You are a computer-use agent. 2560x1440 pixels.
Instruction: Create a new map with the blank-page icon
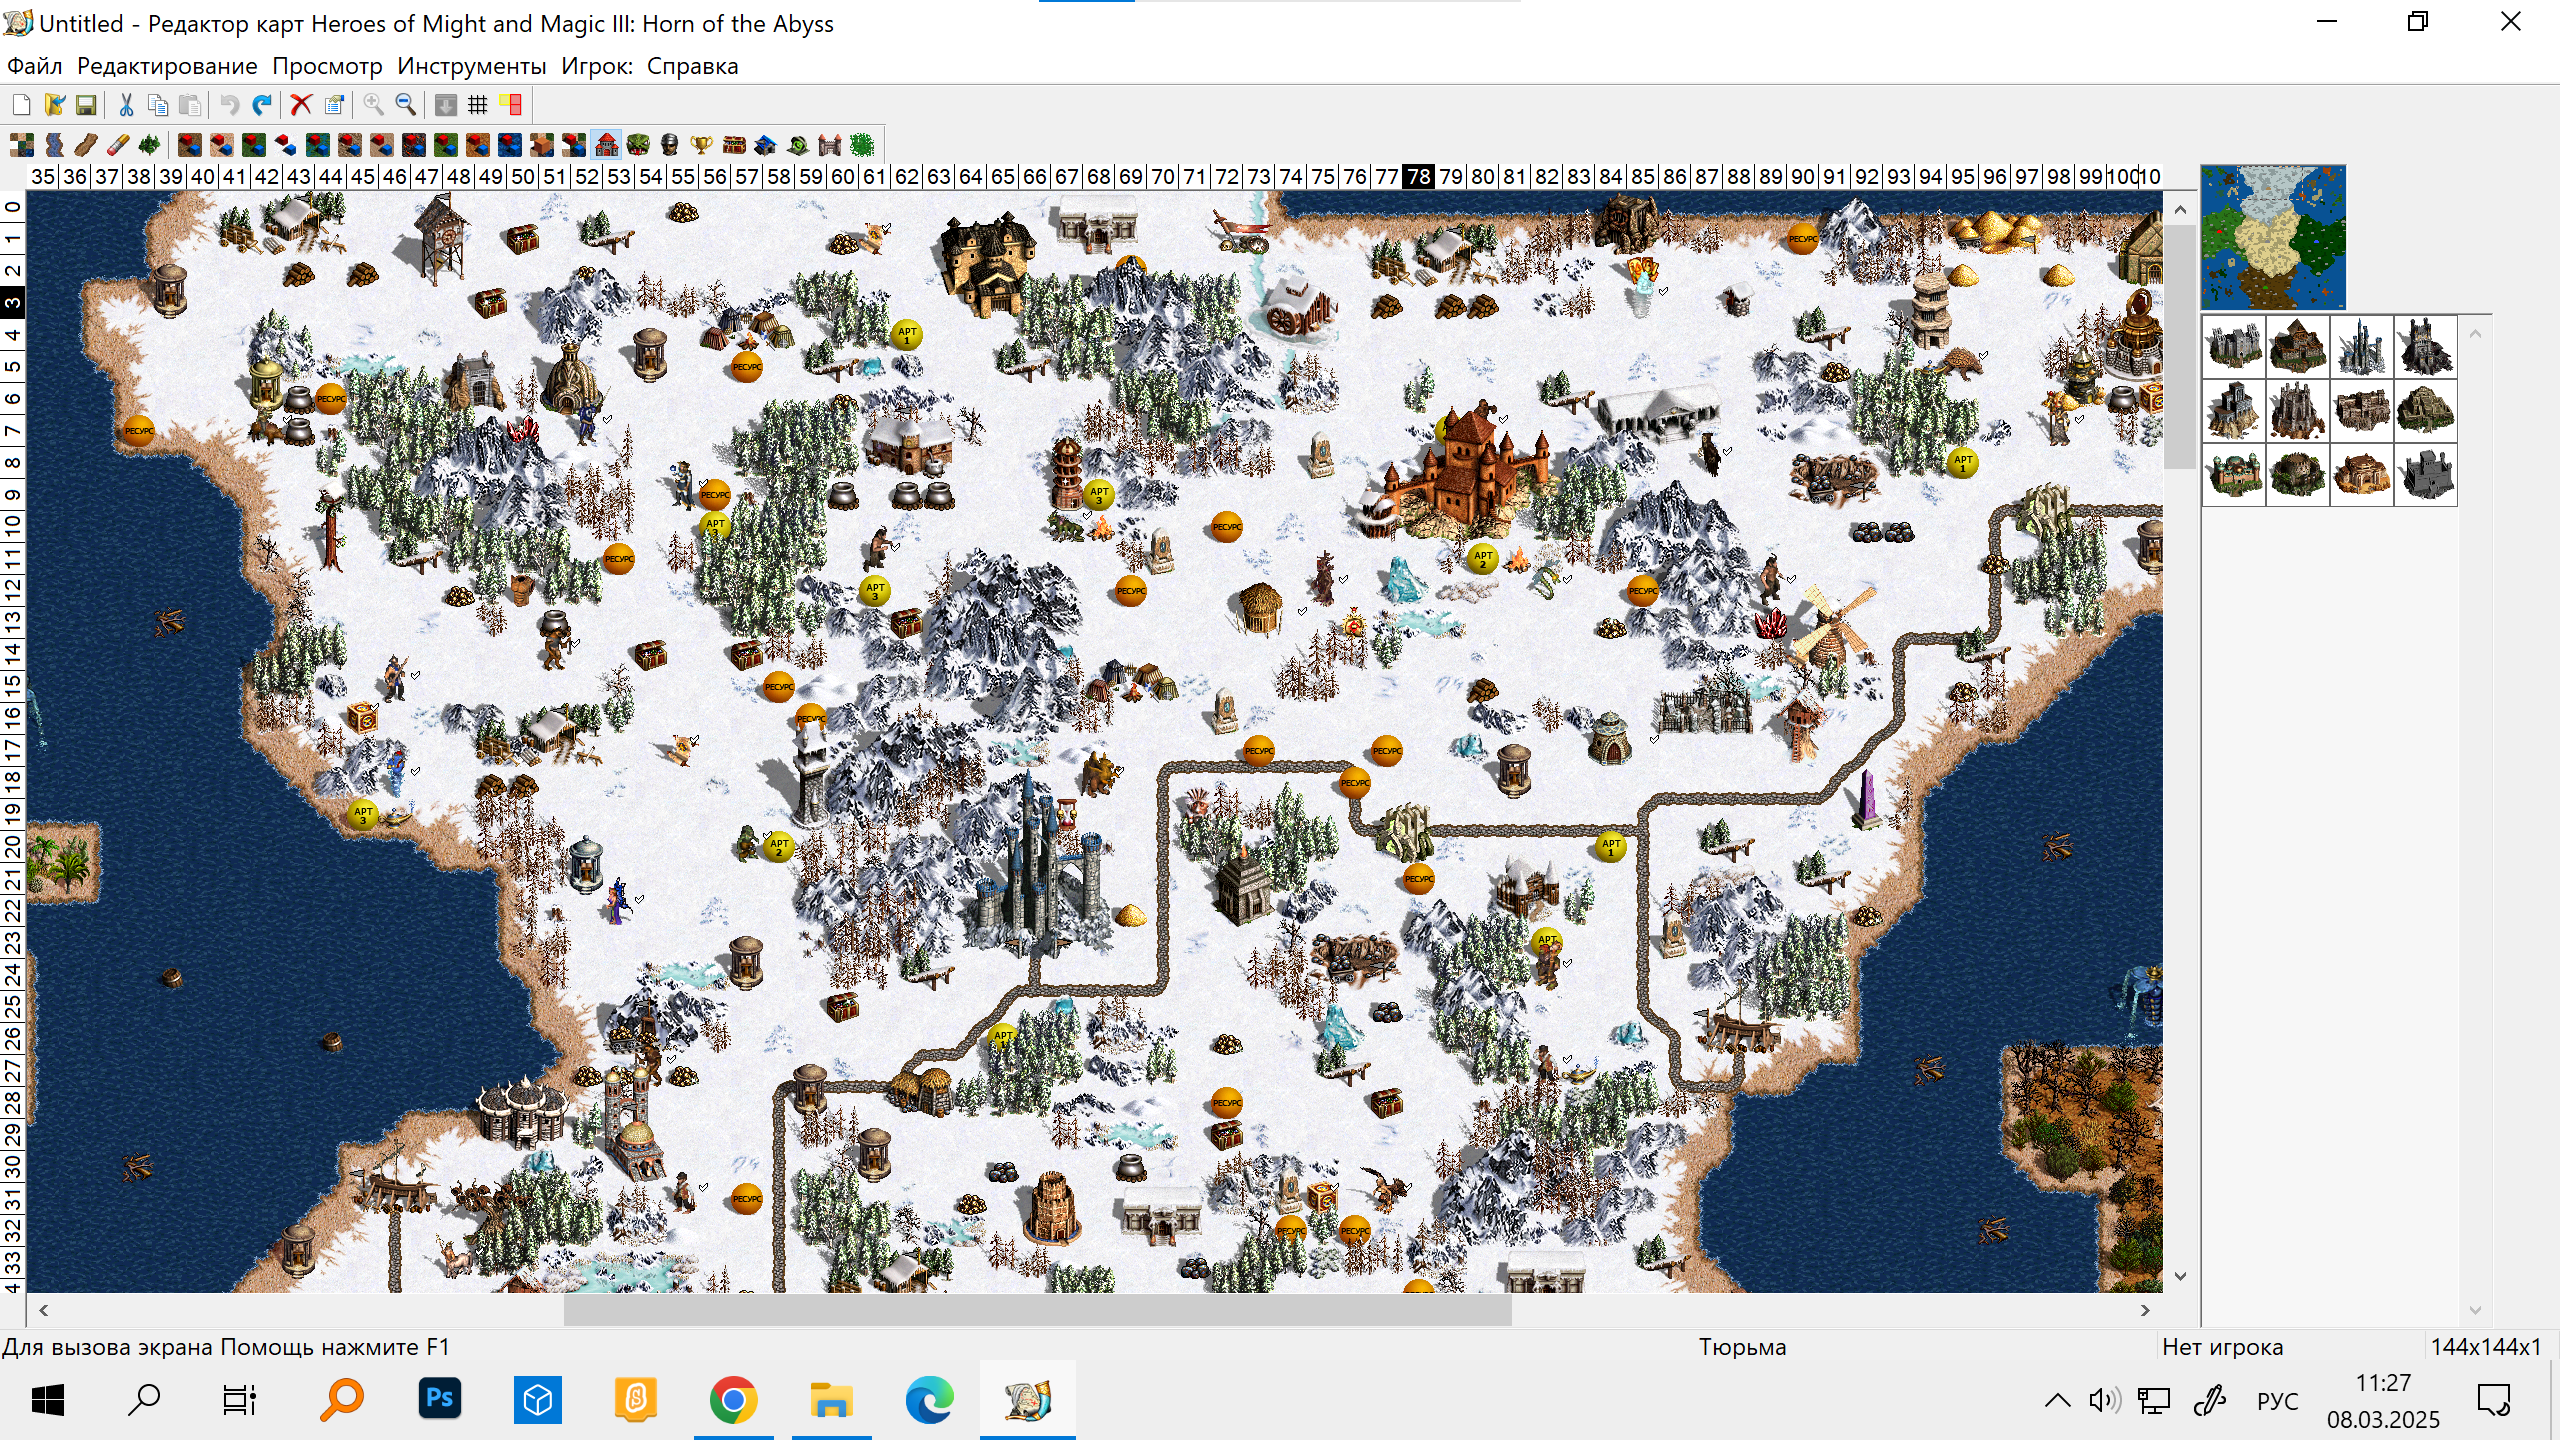pos(21,105)
